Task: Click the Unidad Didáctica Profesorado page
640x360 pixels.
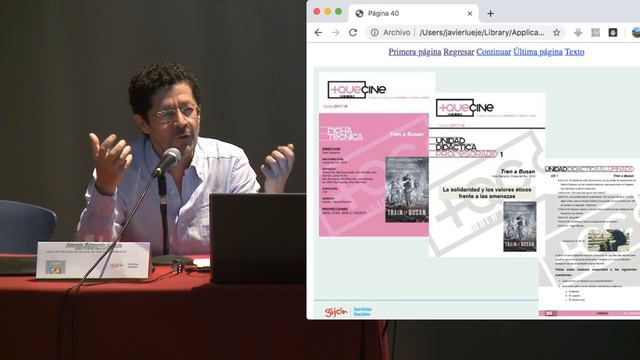Action: coord(487,176)
